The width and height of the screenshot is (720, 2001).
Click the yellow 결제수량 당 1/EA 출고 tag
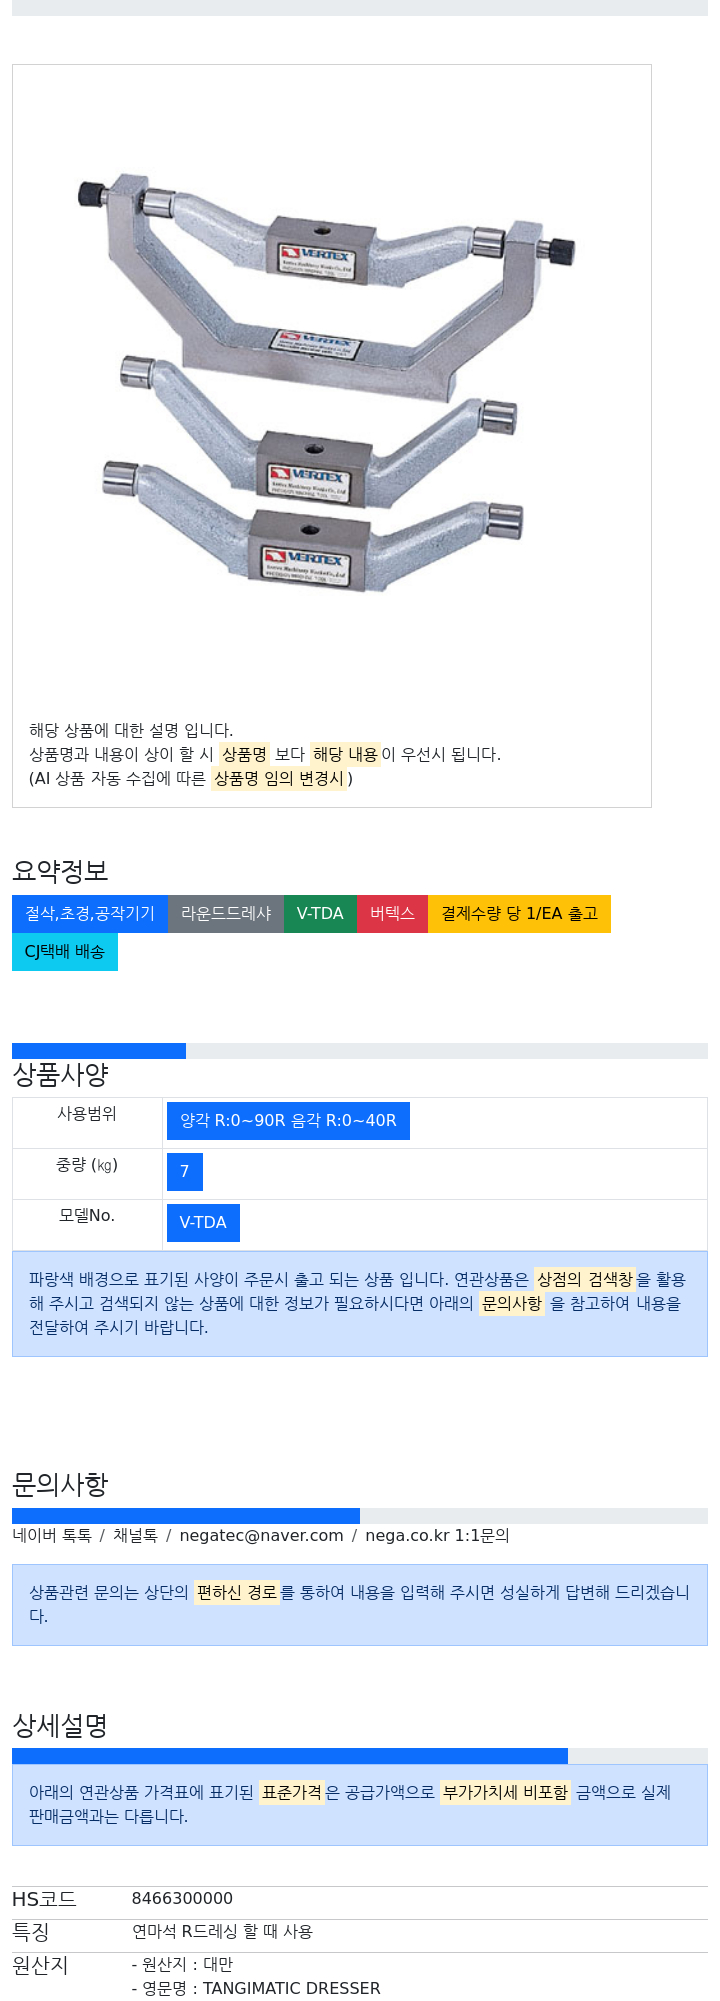click(x=519, y=914)
